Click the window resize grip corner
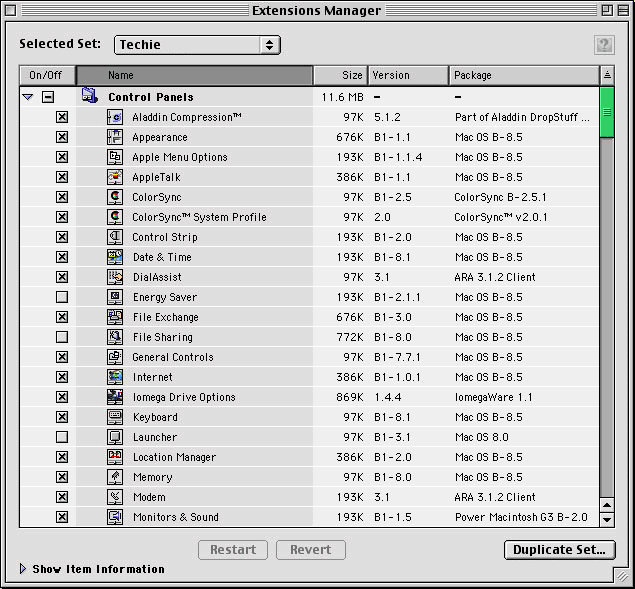 coord(622,575)
